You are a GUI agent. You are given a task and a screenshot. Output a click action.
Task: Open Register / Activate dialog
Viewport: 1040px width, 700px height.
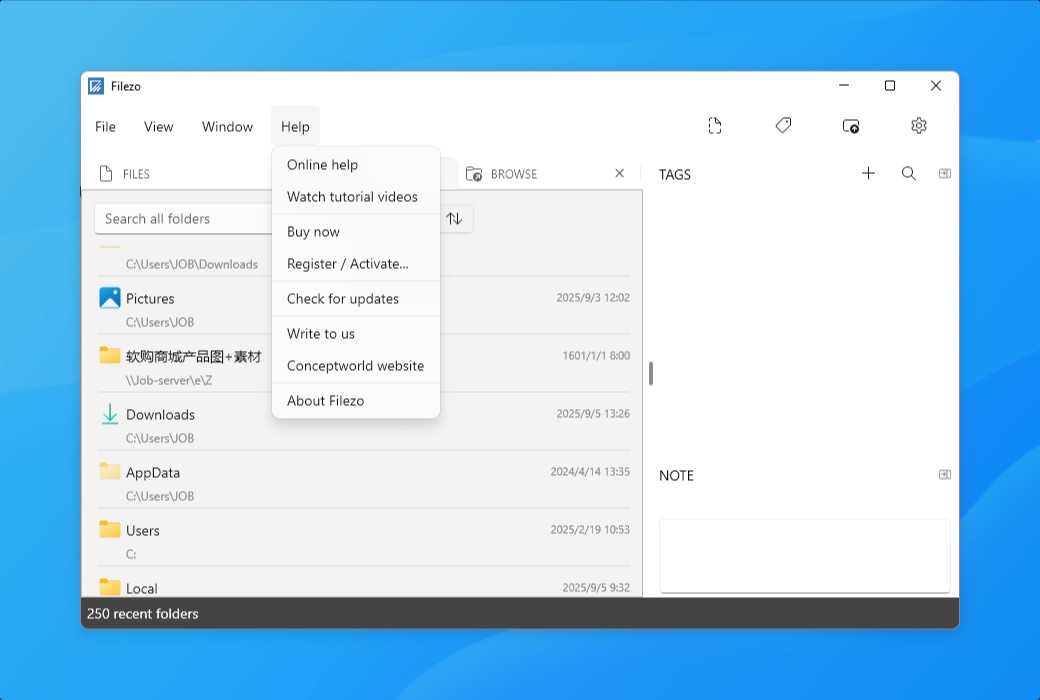pos(356,263)
